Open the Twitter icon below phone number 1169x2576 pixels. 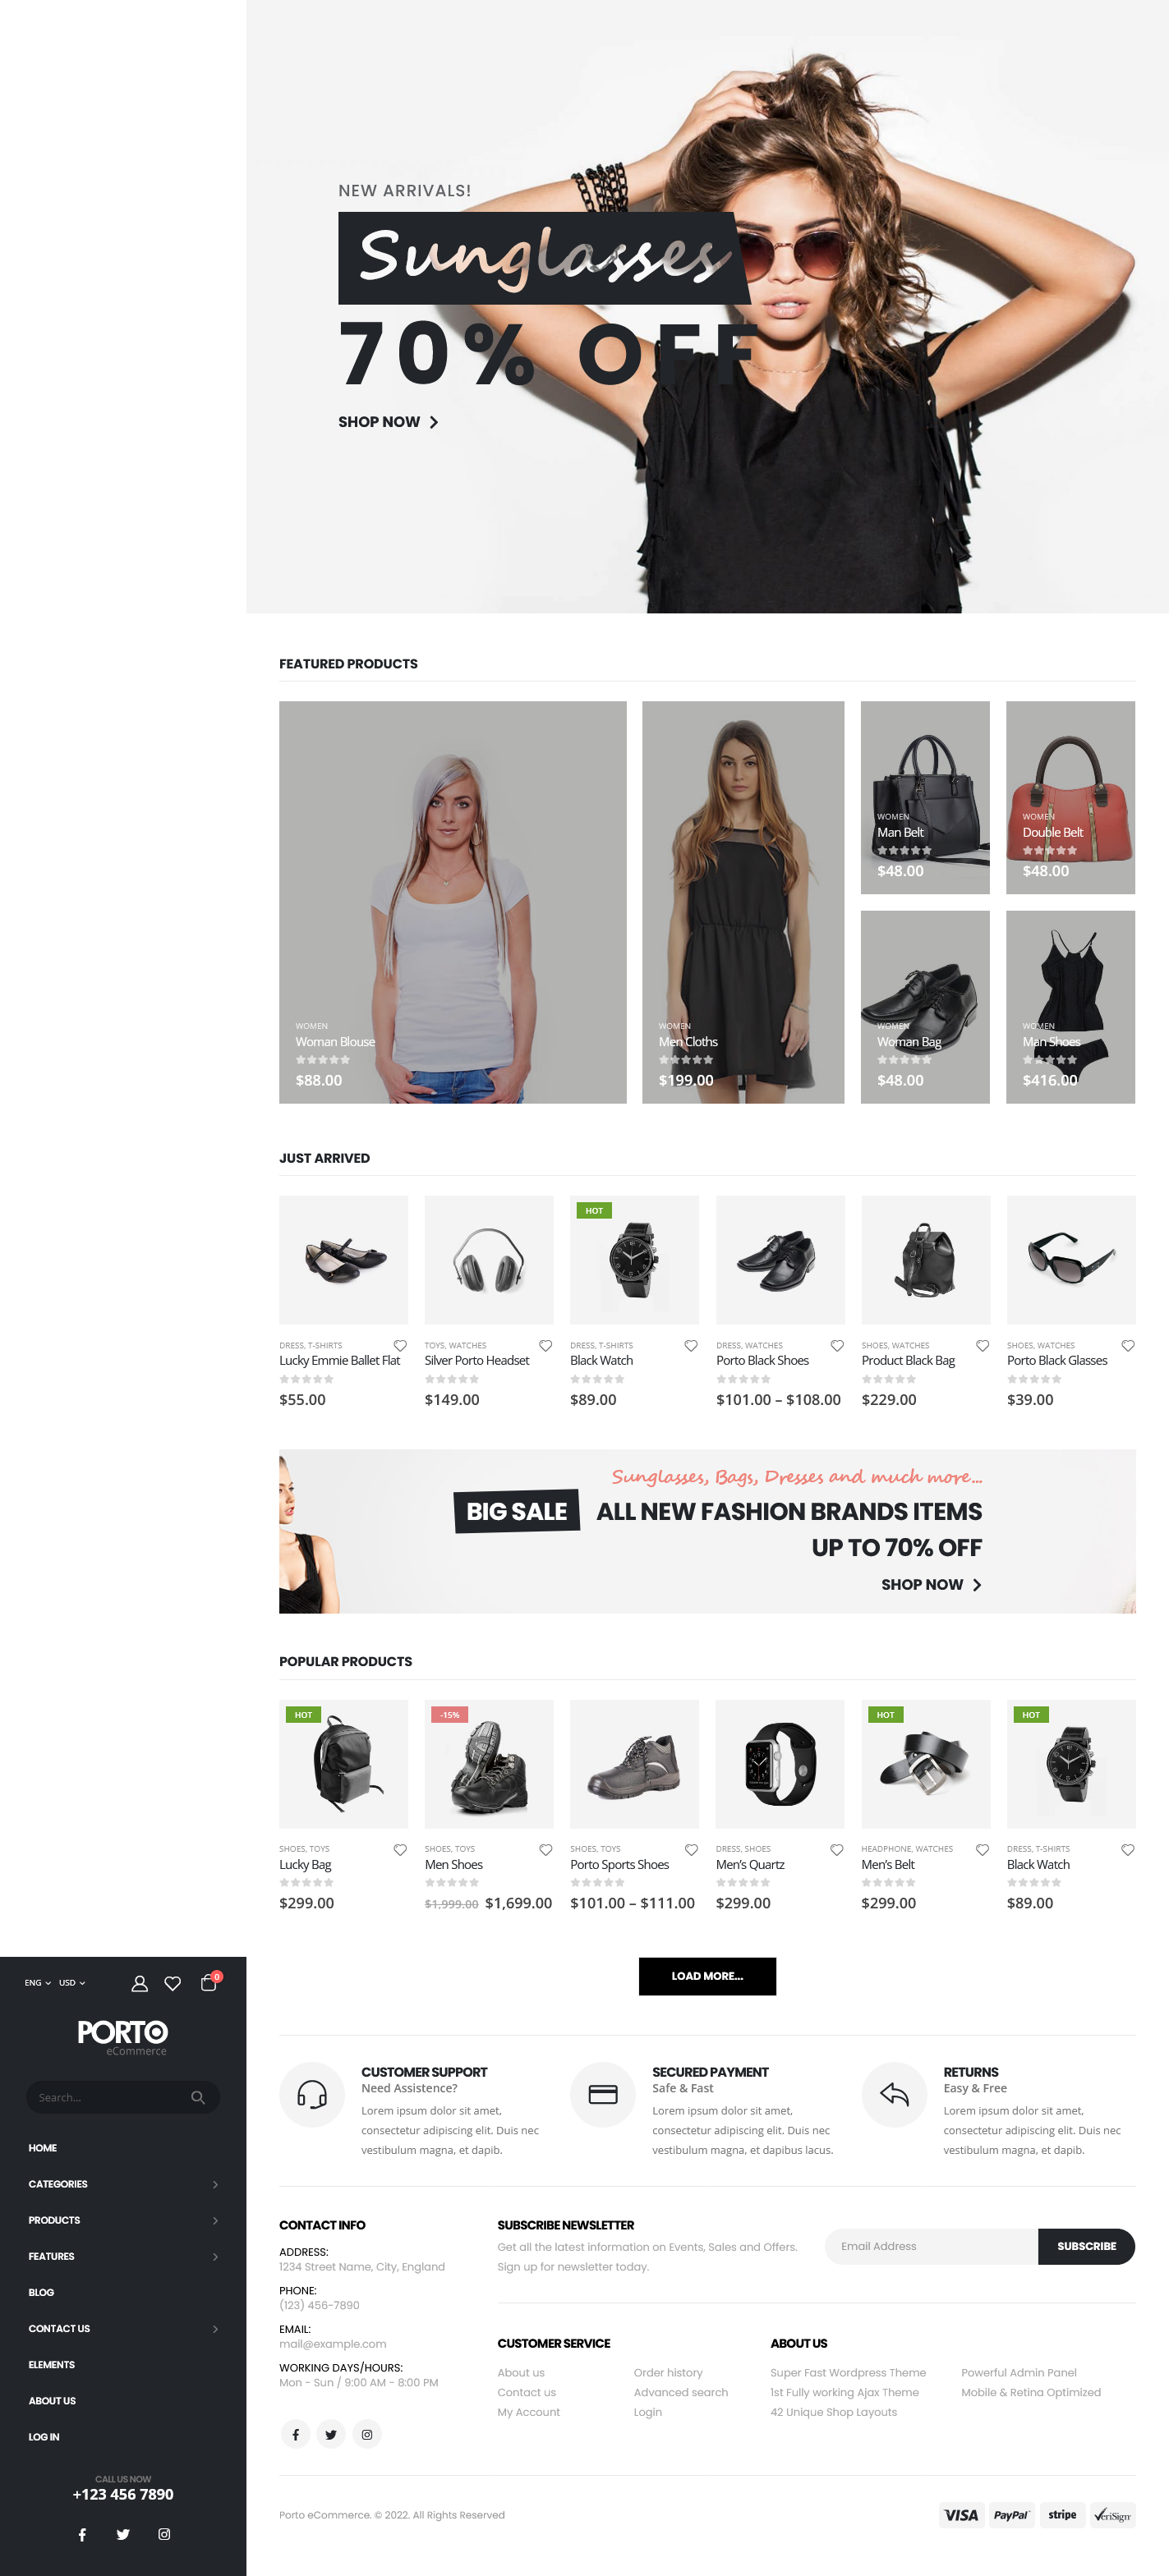[123, 2534]
